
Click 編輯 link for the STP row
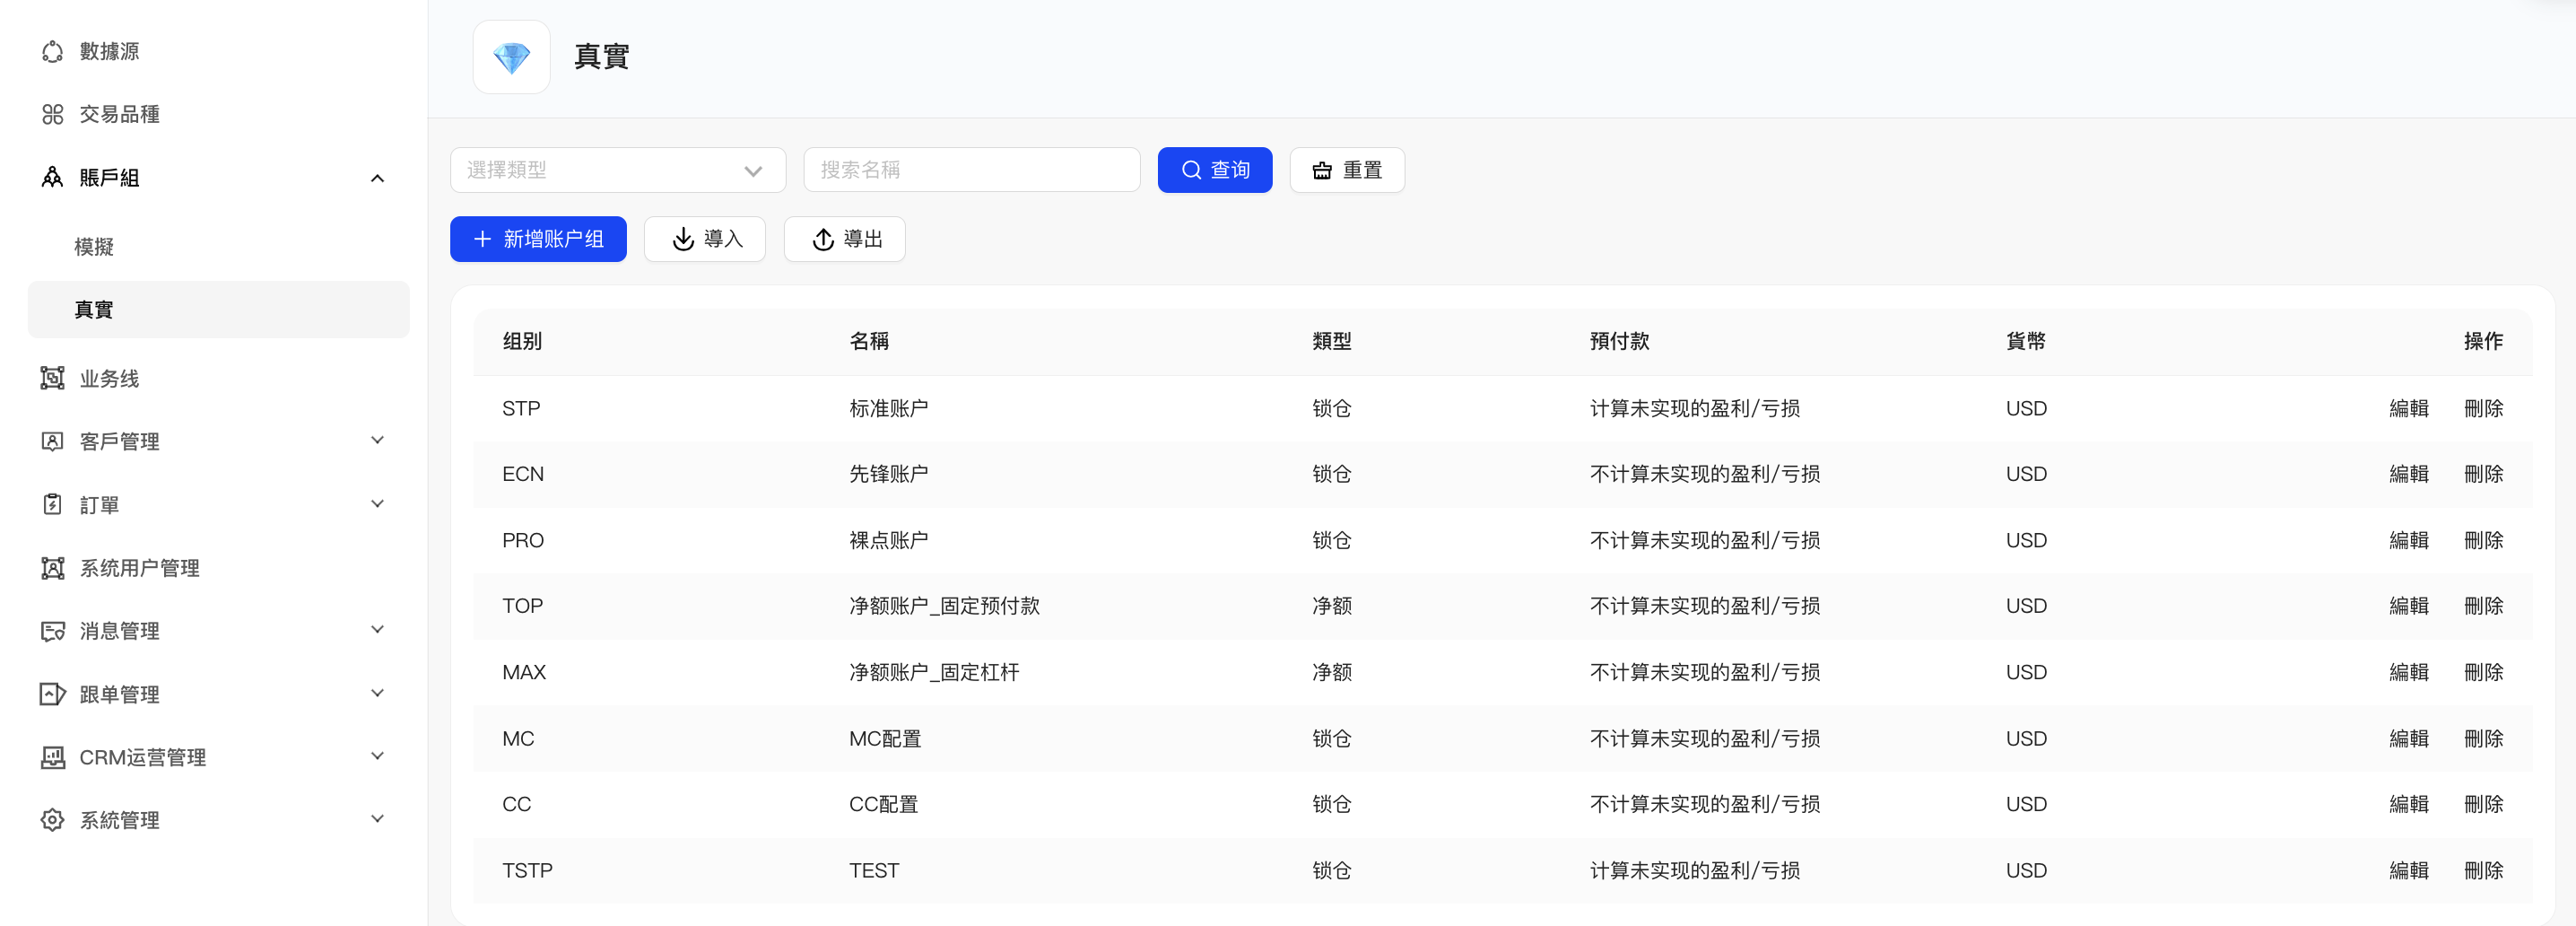click(2408, 408)
